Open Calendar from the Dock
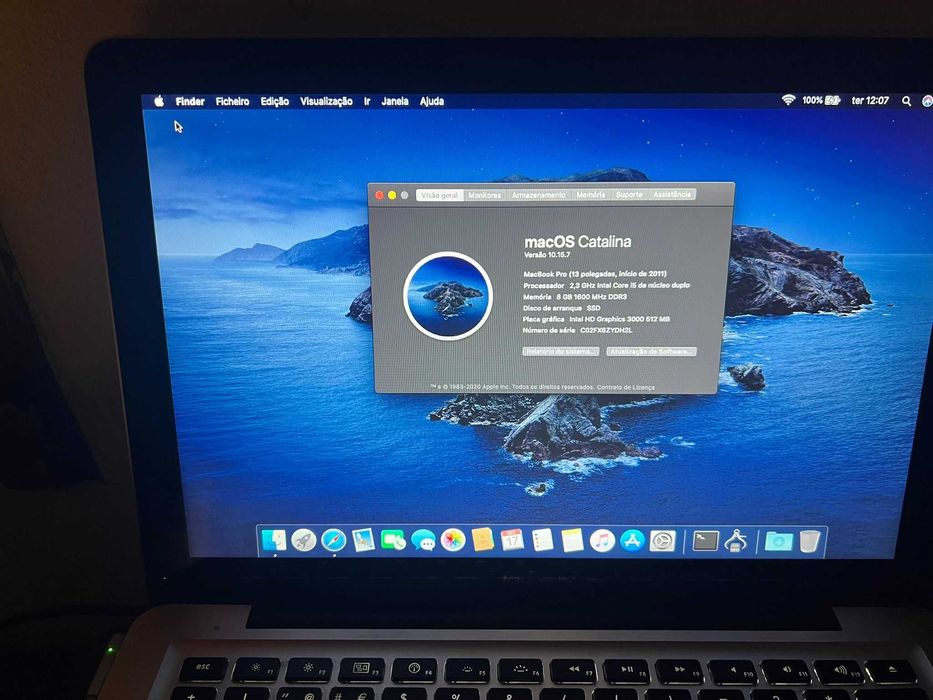Image resolution: width=933 pixels, height=700 pixels. point(512,540)
